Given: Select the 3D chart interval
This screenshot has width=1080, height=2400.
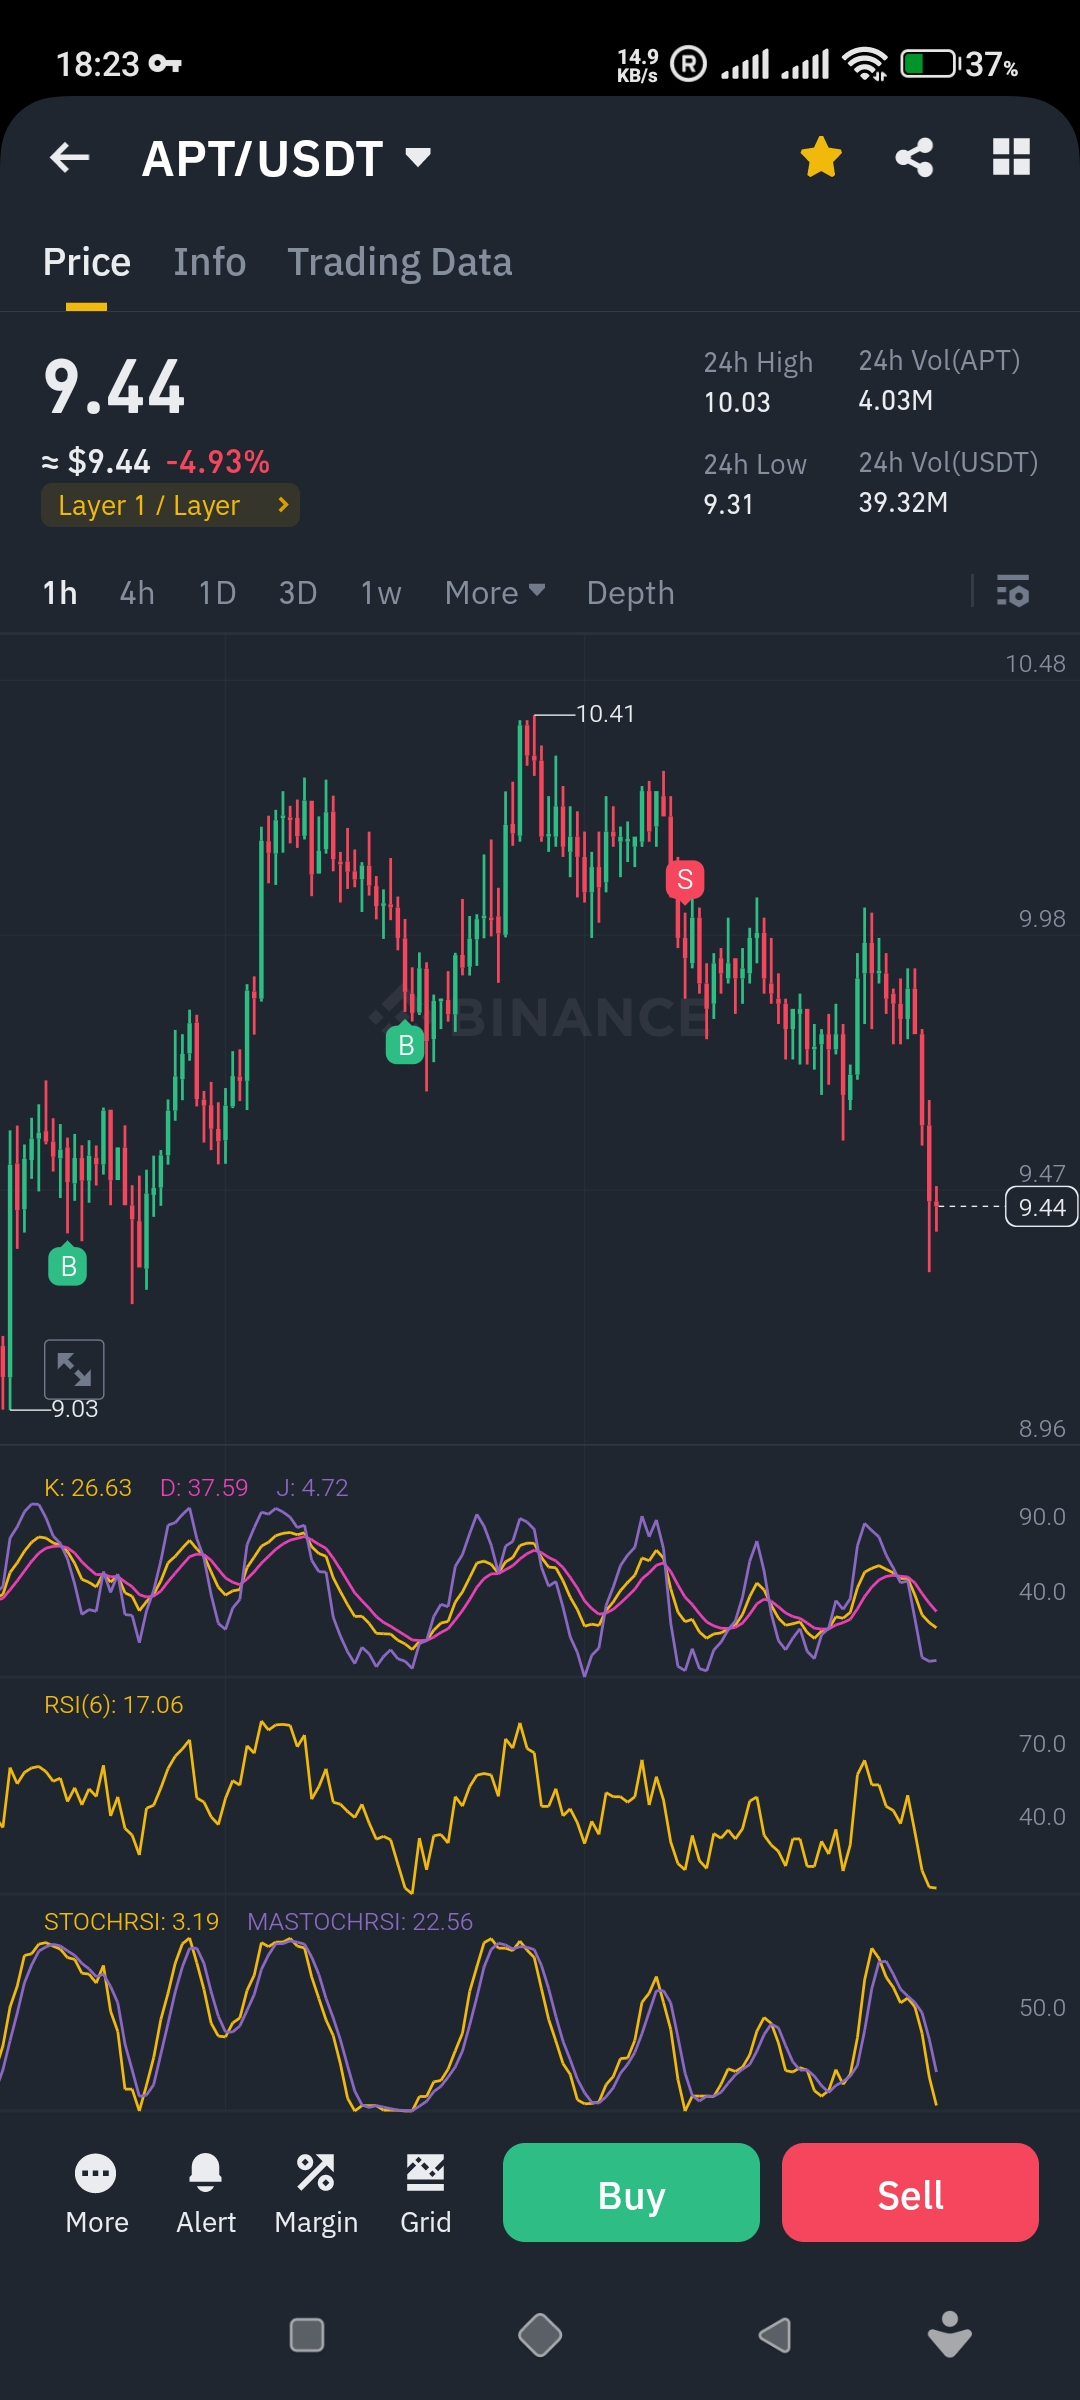Looking at the screenshot, I should pos(298,593).
